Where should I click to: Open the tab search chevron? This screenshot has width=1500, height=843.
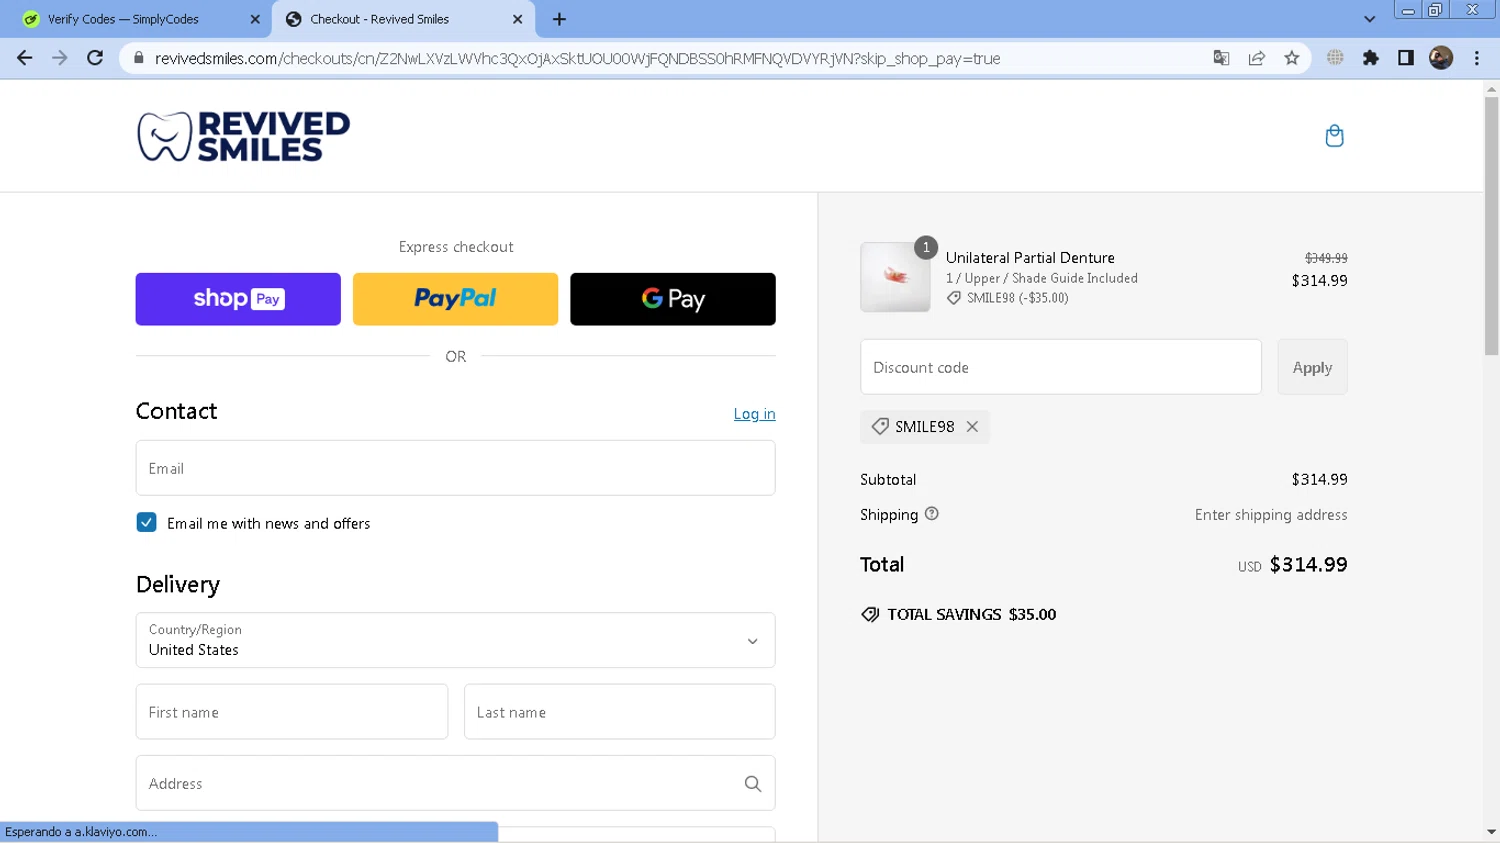(1369, 19)
